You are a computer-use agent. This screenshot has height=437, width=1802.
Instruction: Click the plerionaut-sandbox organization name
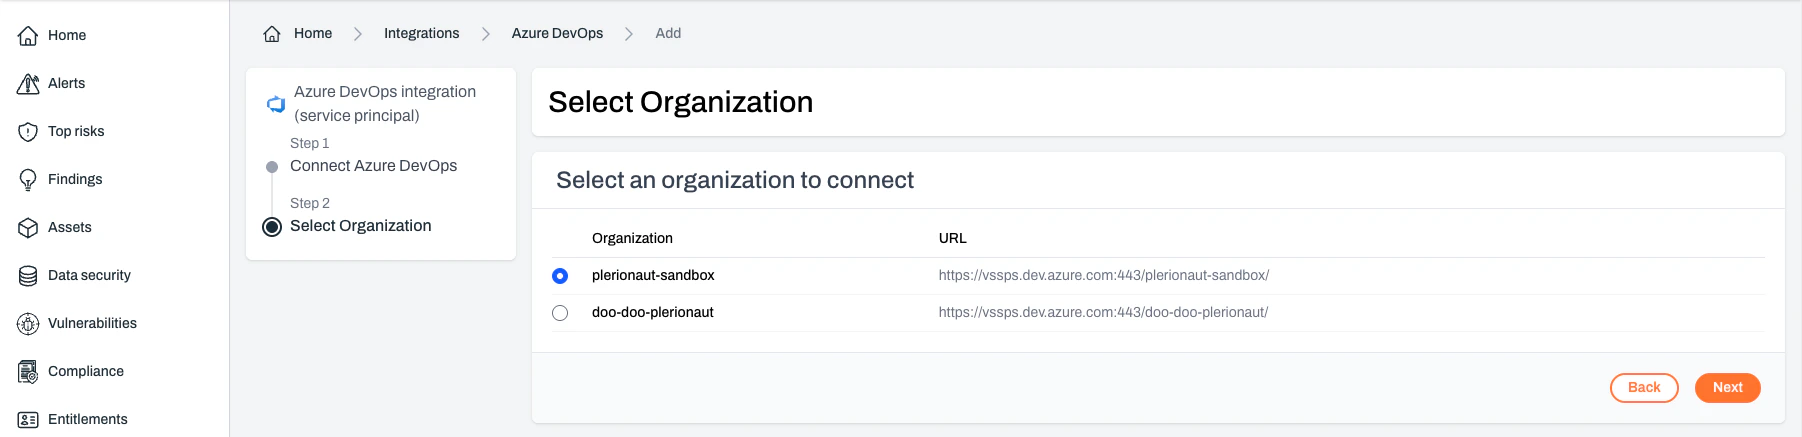coord(653,275)
